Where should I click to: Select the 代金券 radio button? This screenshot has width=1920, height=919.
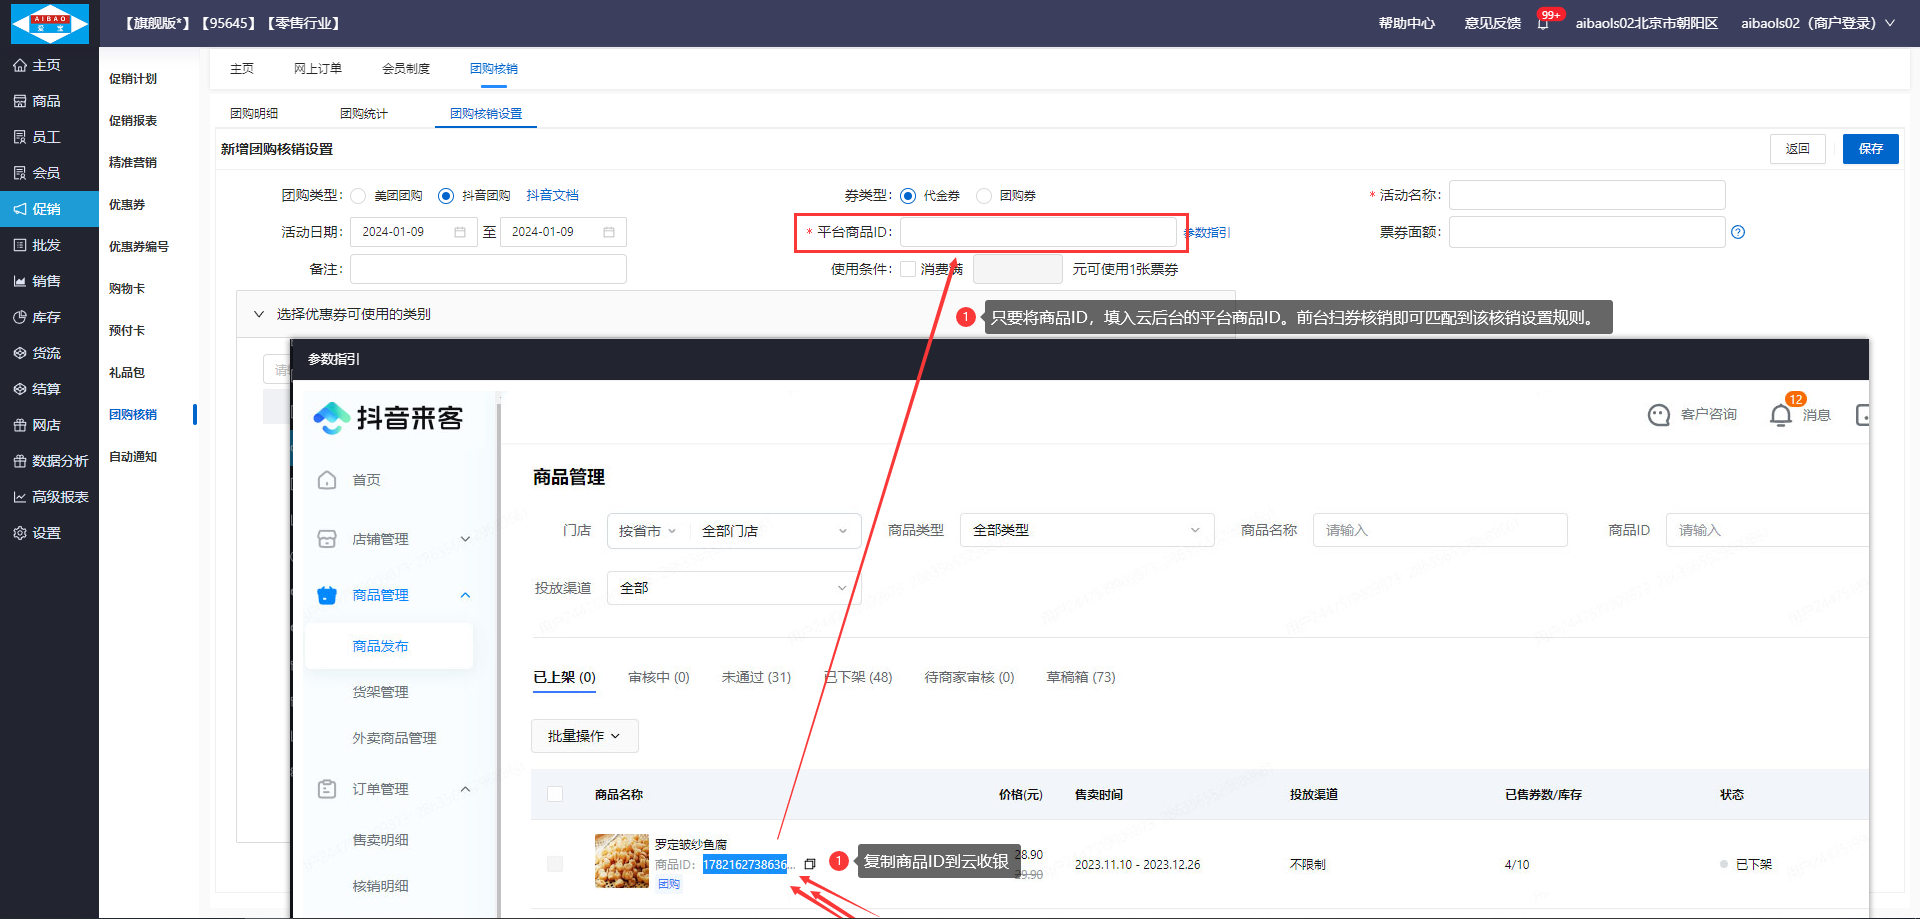click(908, 196)
